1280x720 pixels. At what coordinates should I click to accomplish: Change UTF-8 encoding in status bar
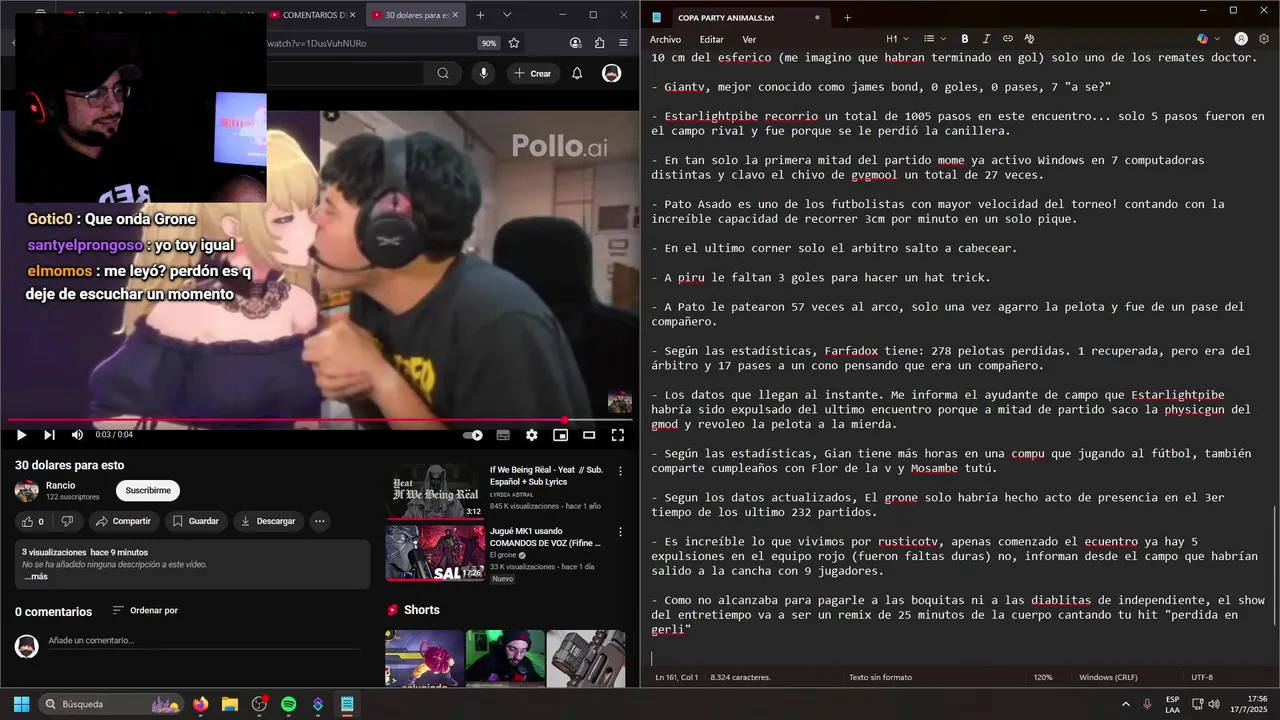[1202, 677]
